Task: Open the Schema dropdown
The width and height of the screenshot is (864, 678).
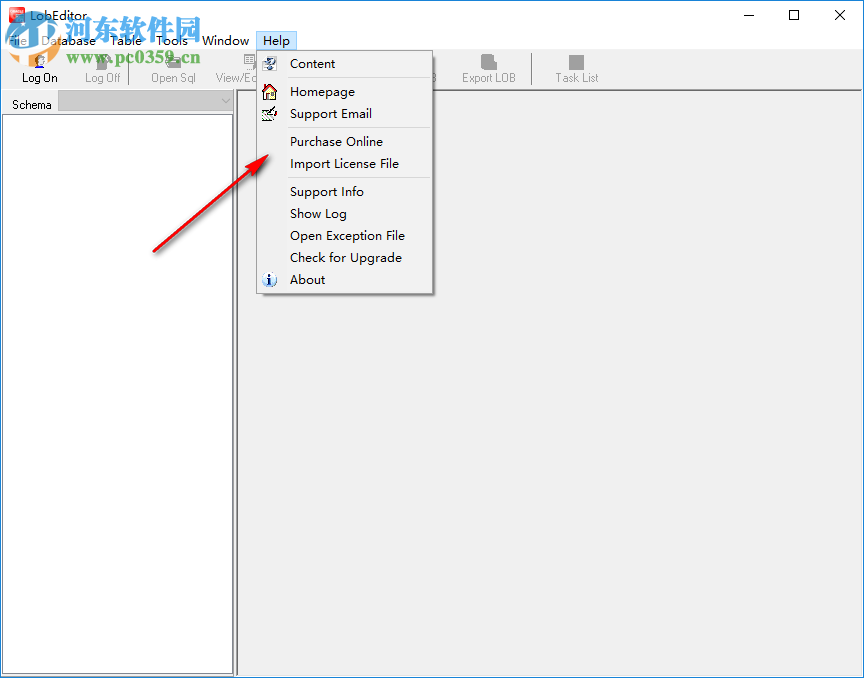Action: [x=224, y=101]
